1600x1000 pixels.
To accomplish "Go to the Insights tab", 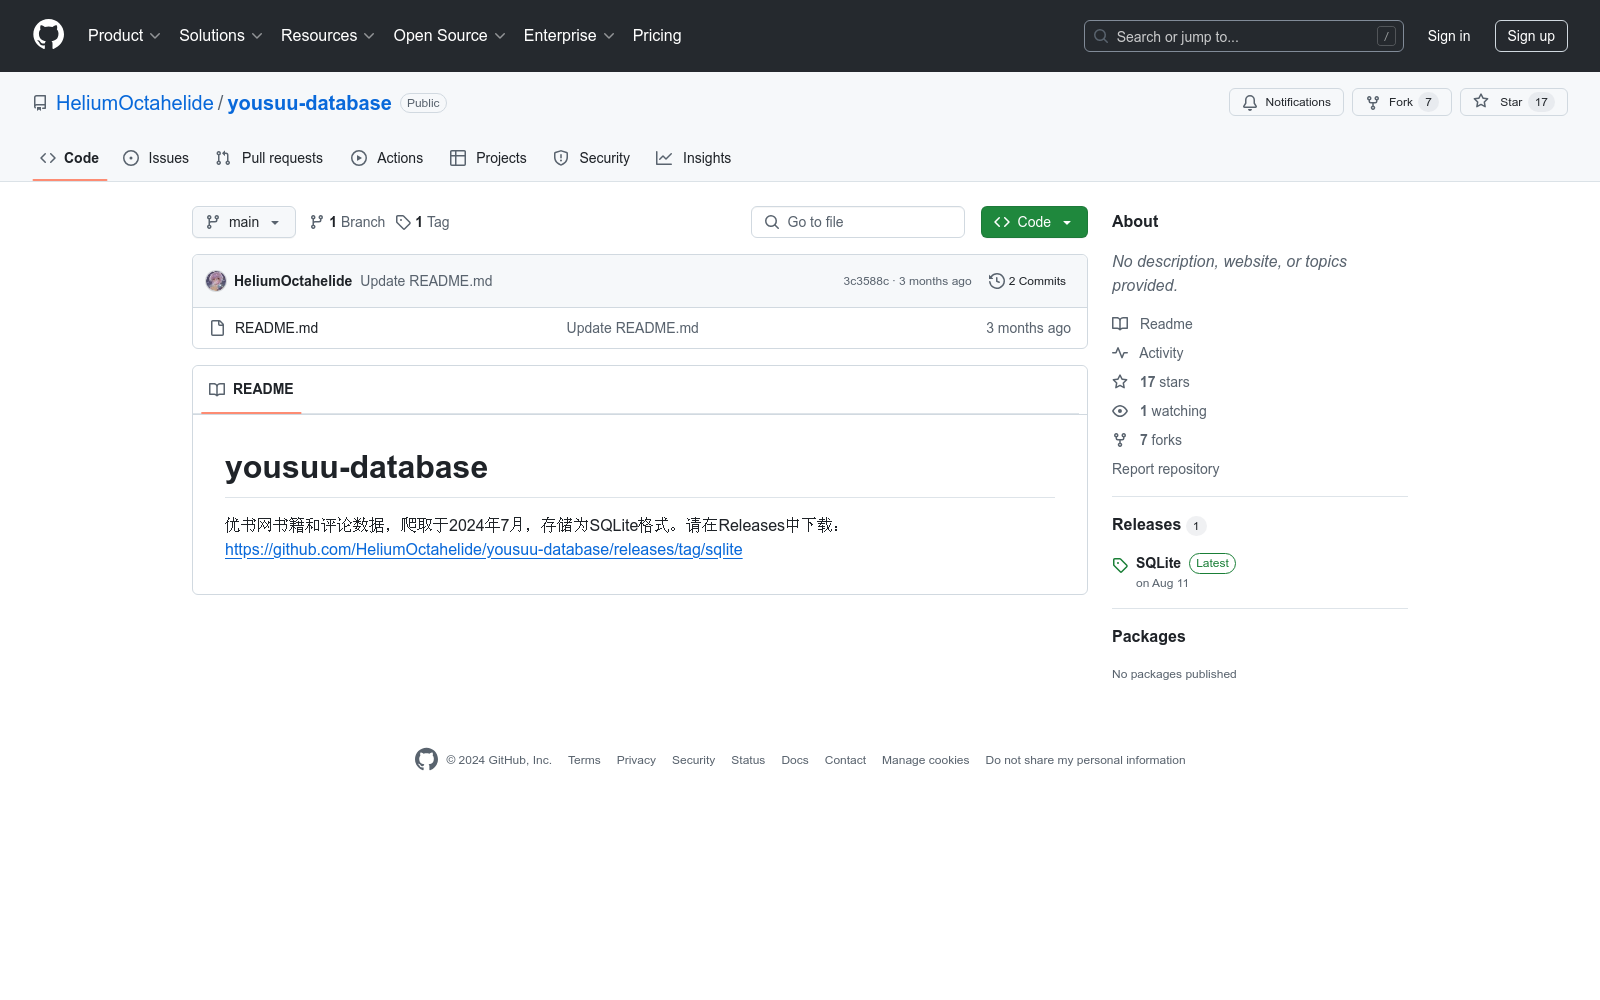I will (x=693, y=158).
